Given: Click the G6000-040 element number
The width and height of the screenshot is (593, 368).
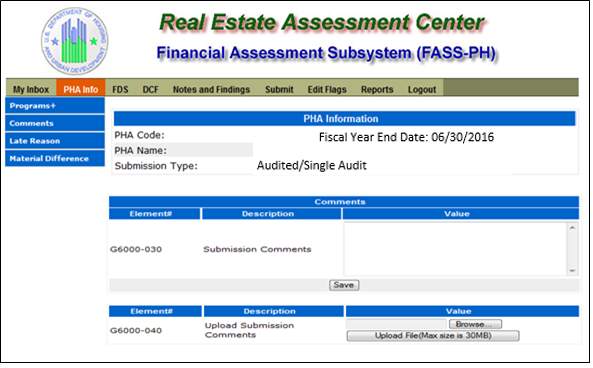Looking at the screenshot, I should [136, 331].
